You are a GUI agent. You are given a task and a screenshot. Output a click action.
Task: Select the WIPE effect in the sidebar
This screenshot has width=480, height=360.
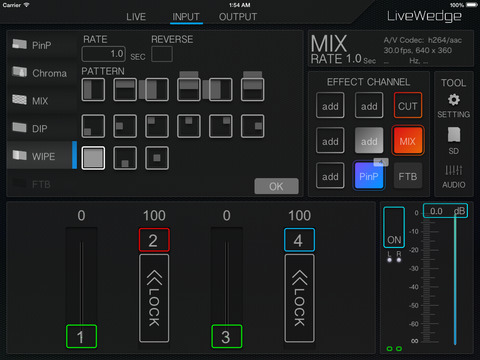(x=42, y=156)
